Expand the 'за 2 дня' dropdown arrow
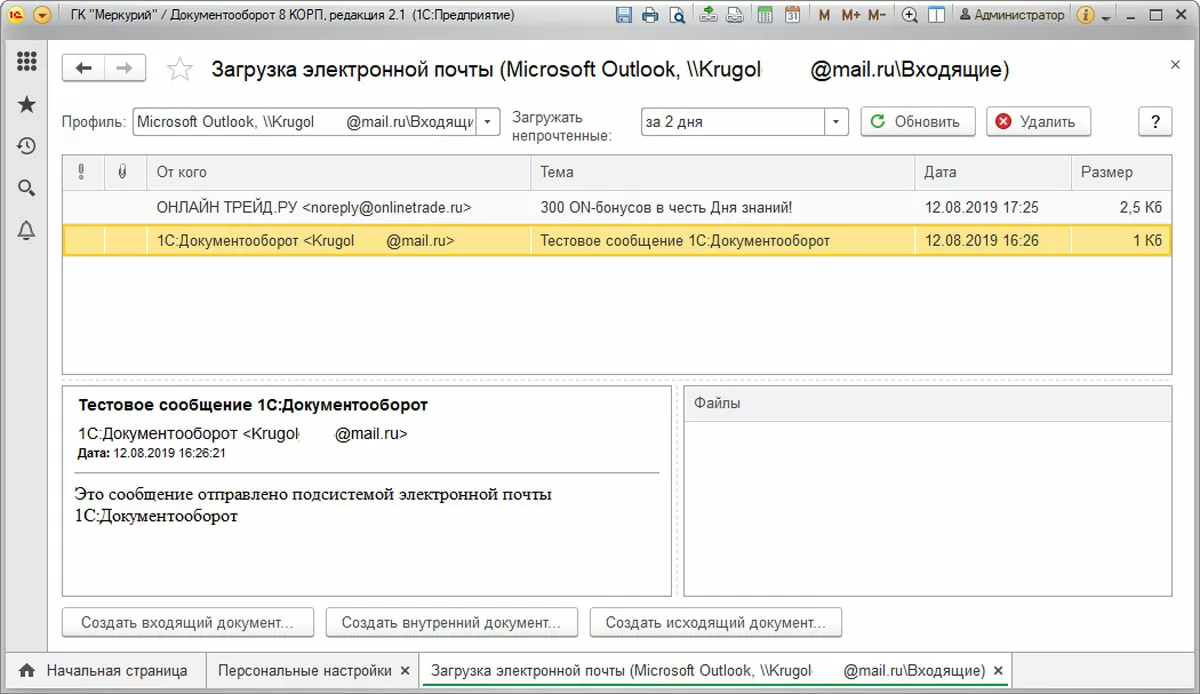The width and height of the screenshot is (1200, 694). pos(836,122)
